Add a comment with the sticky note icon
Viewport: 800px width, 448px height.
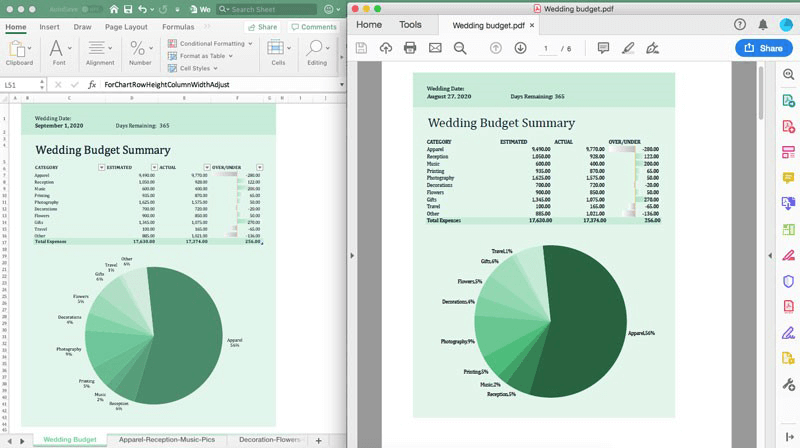click(x=603, y=48)
